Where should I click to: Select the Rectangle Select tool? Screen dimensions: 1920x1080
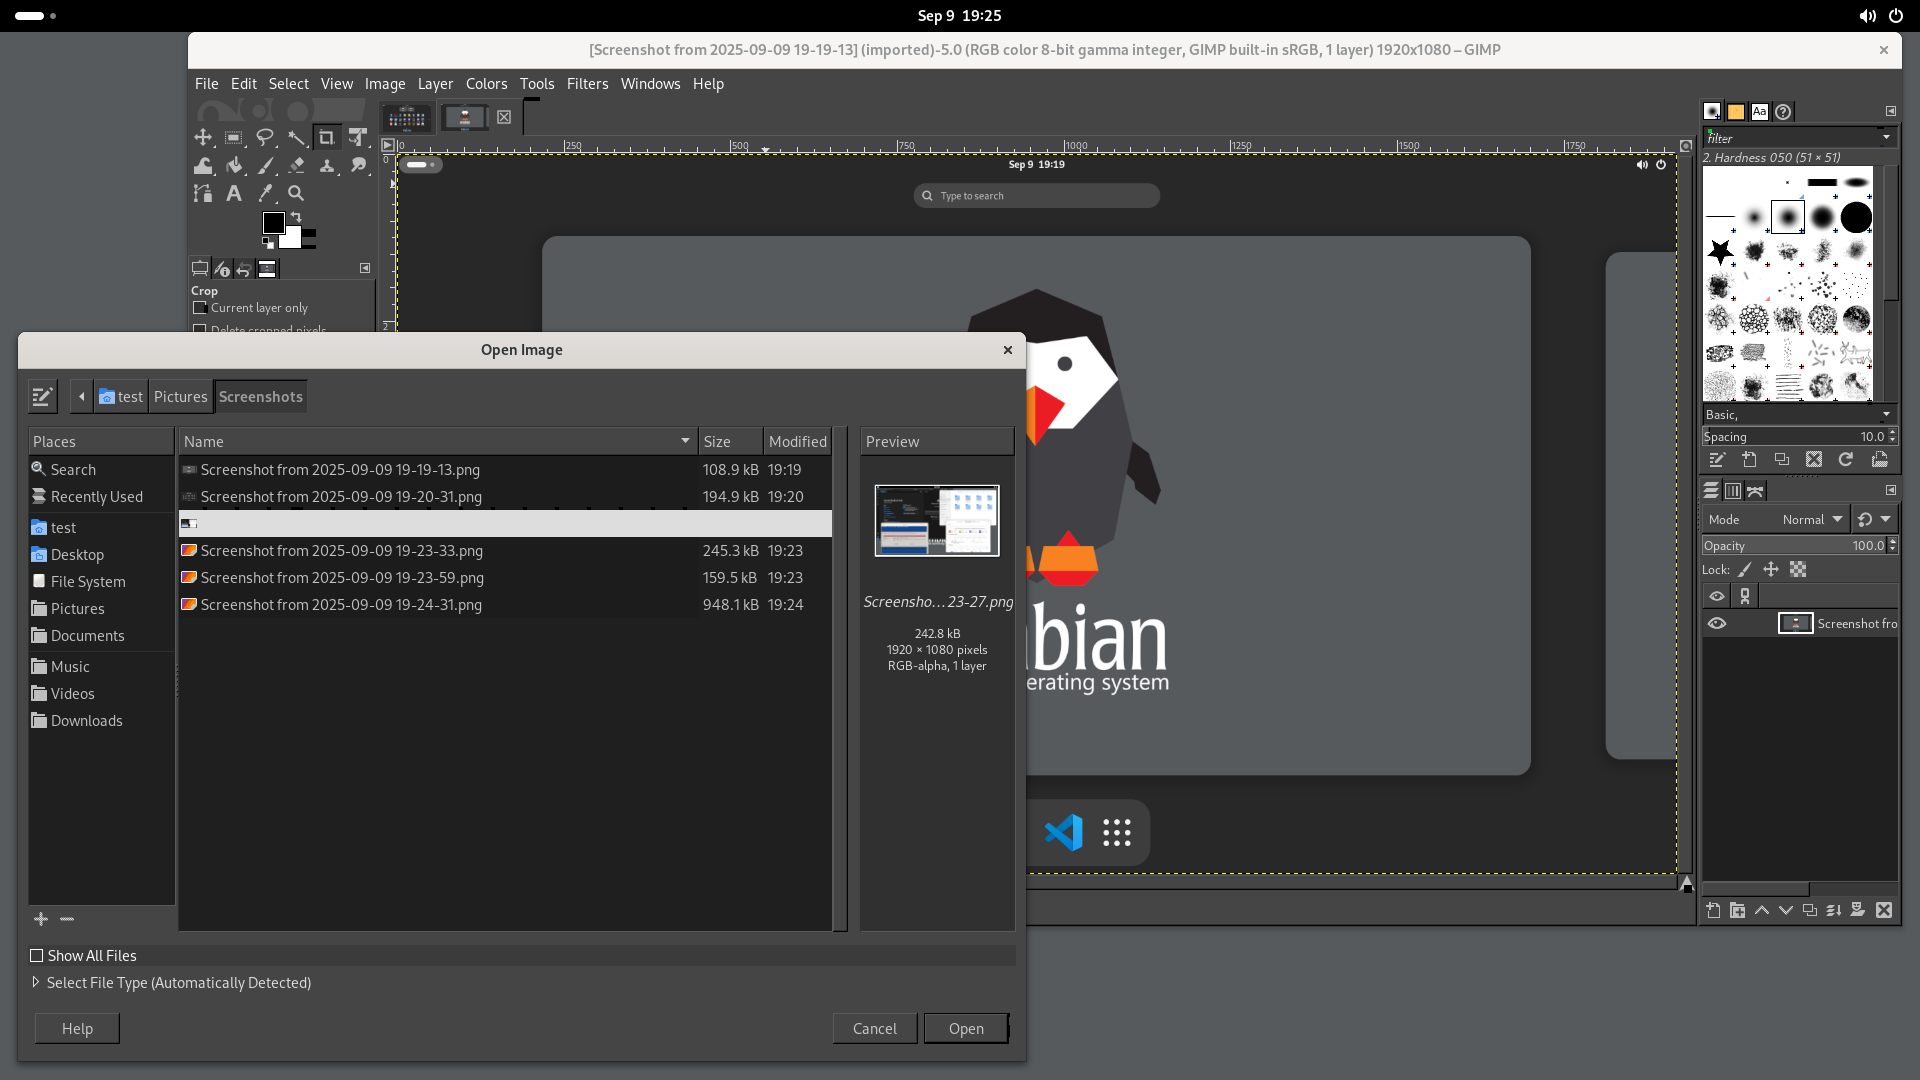[234, 137]
